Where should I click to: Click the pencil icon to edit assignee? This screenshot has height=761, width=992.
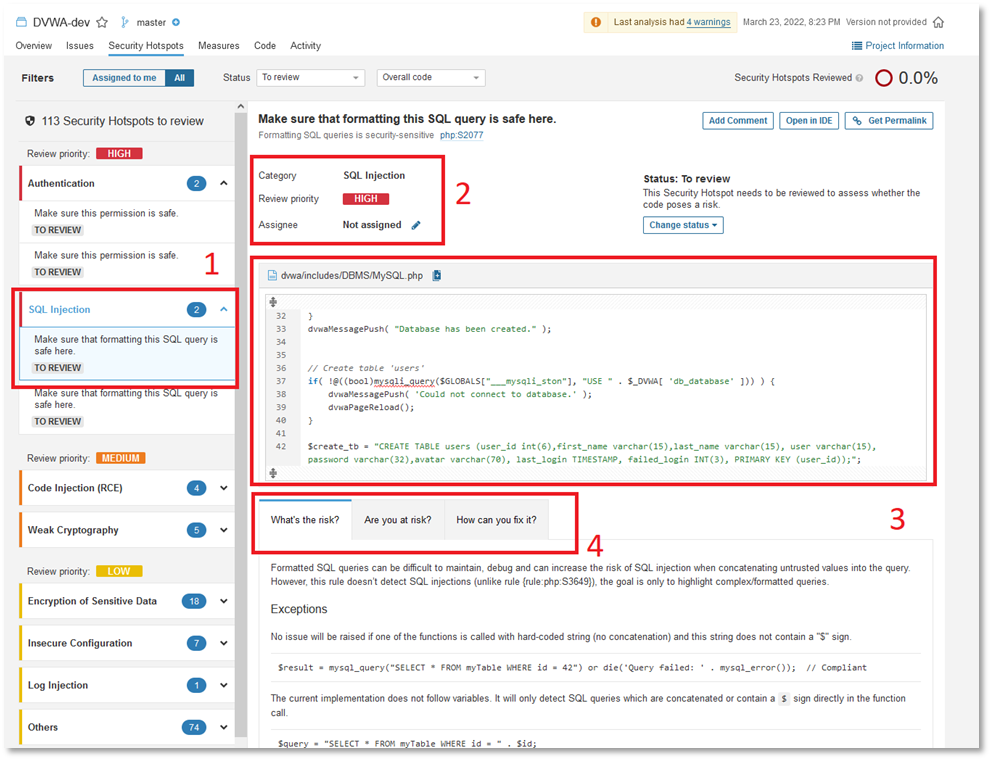pyautogui.click(x=416, y=226)
